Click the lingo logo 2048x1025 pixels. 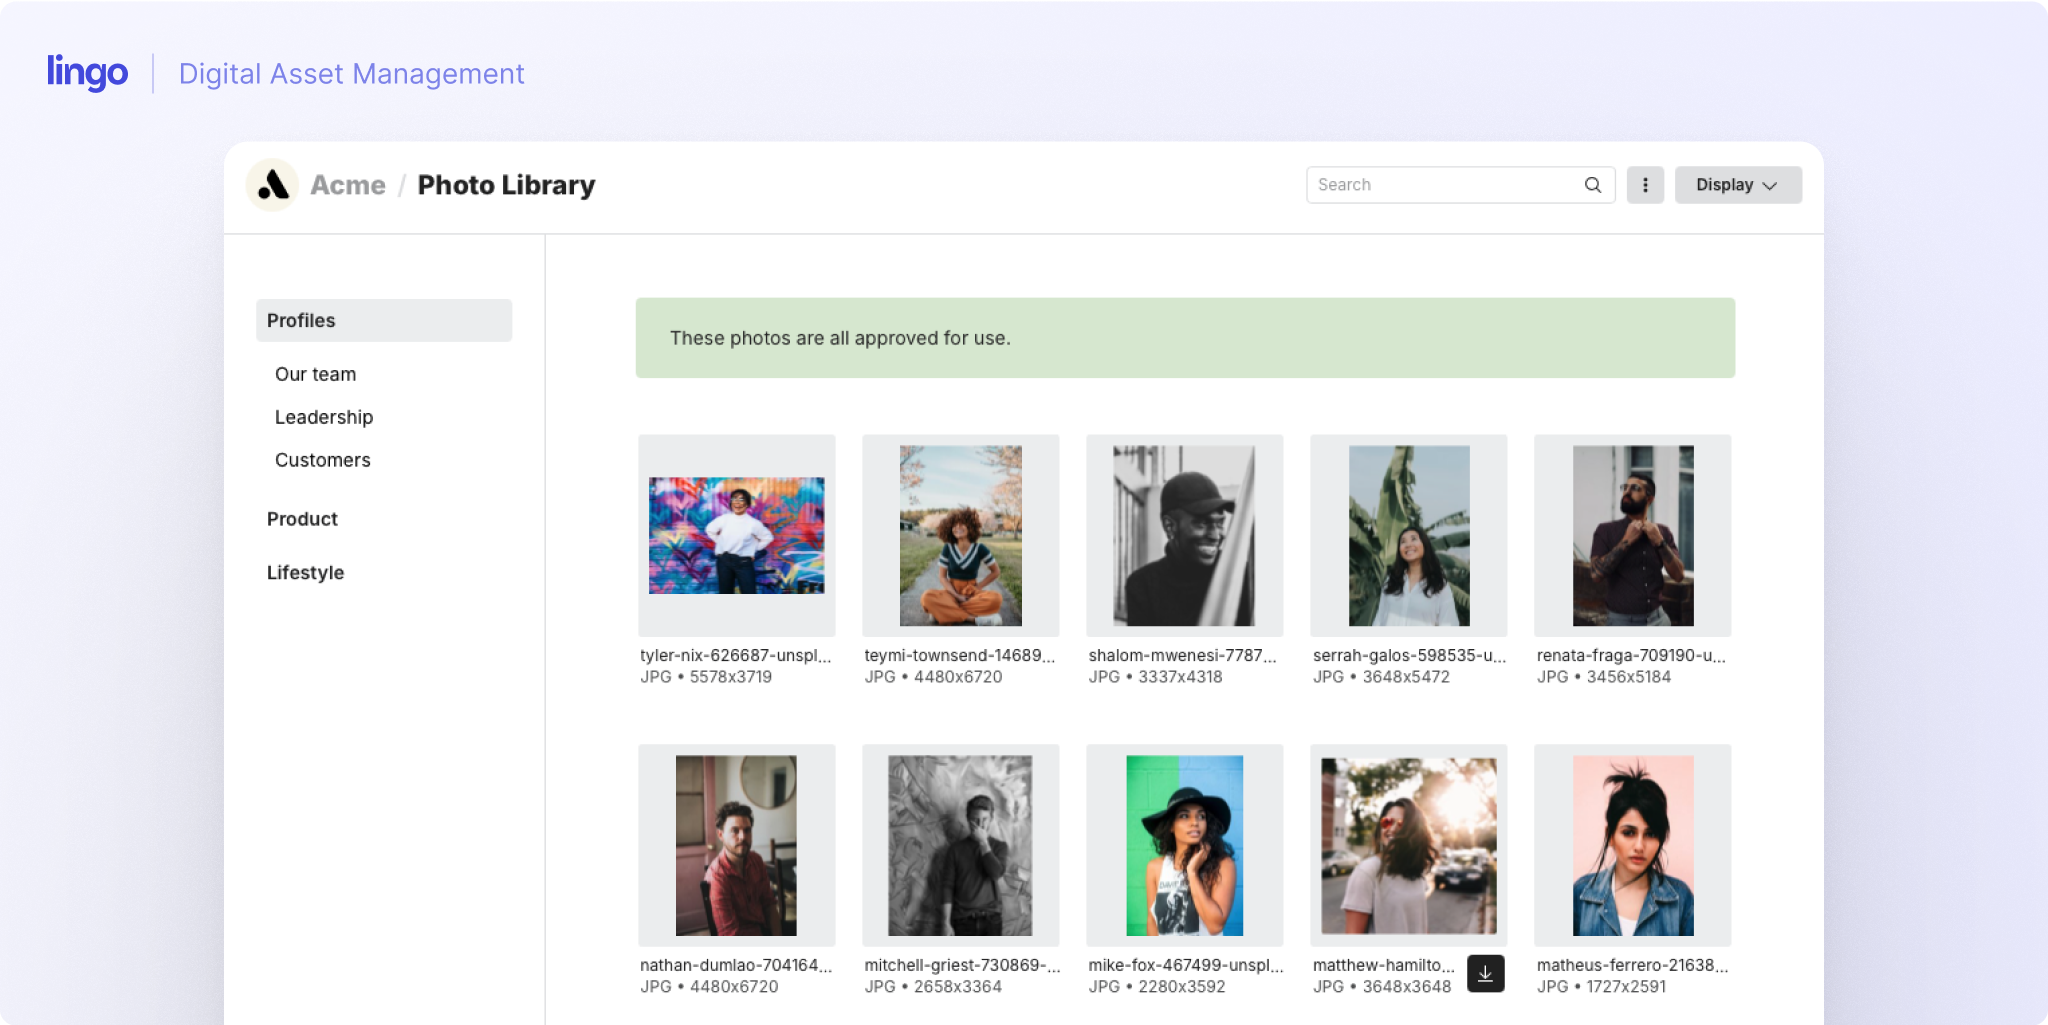87,71
